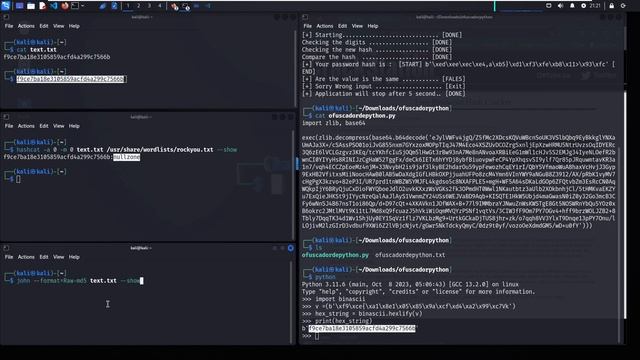The width and height of the screenshot is (640, 360).
Task: Click window icon of top-left terminal titlebar
Action: coord(6,17)
